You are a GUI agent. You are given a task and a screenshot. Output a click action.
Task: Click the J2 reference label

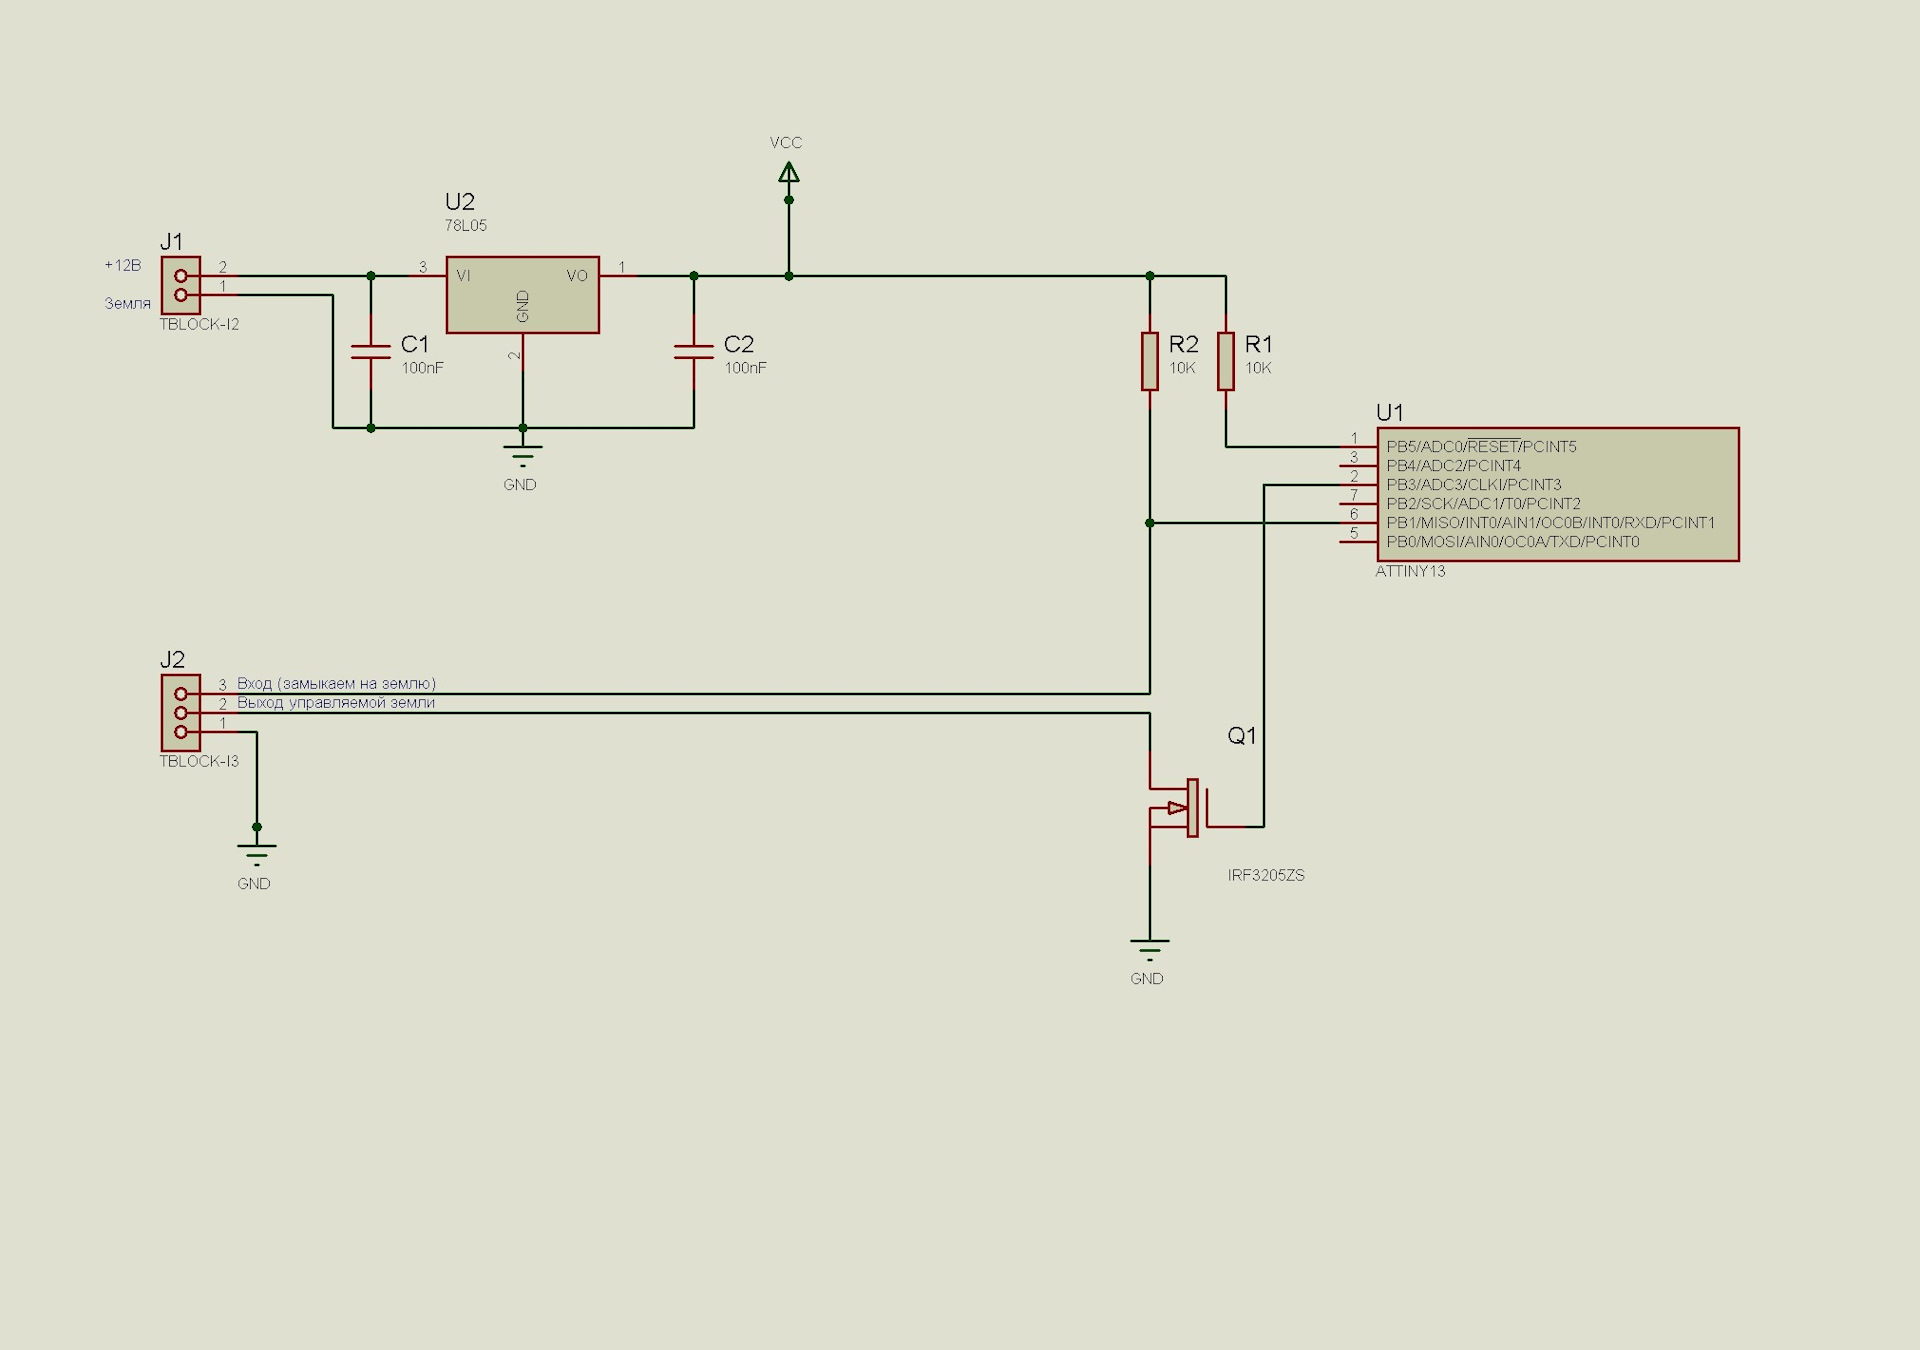[172, 659]
